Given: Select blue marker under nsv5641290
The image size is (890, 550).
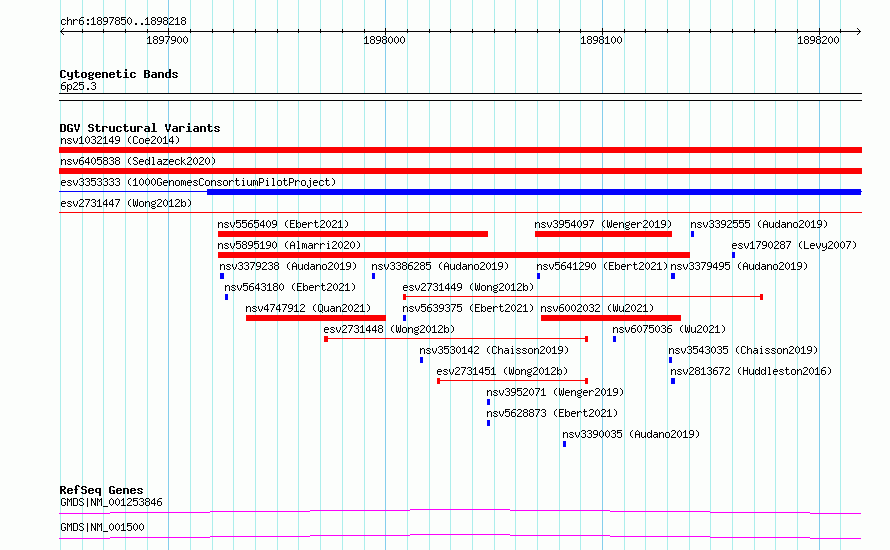Looking at the screenshot, I should [x=538, y=276].
